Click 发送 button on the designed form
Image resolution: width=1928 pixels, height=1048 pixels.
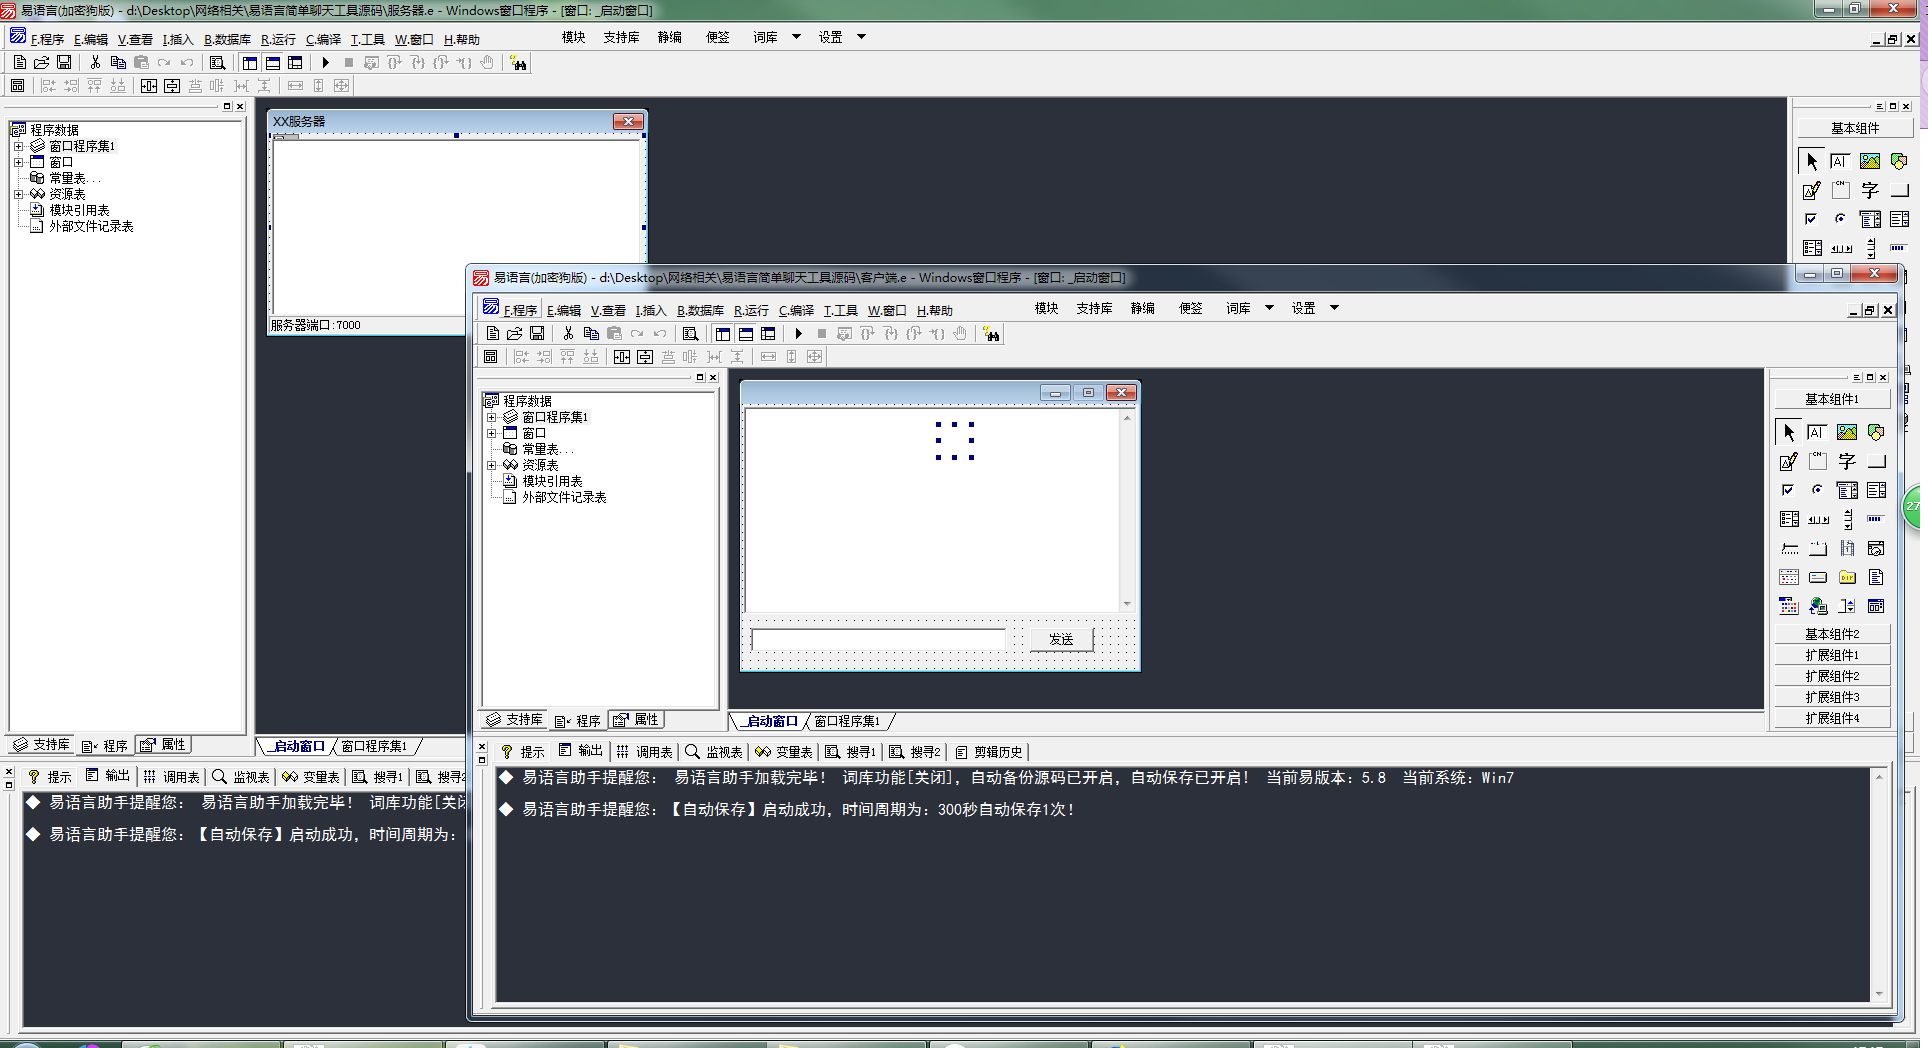point(1061,639)
